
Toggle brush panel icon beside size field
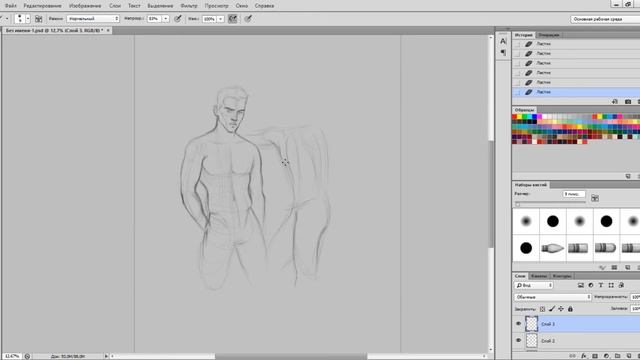[x=595, y=198]
